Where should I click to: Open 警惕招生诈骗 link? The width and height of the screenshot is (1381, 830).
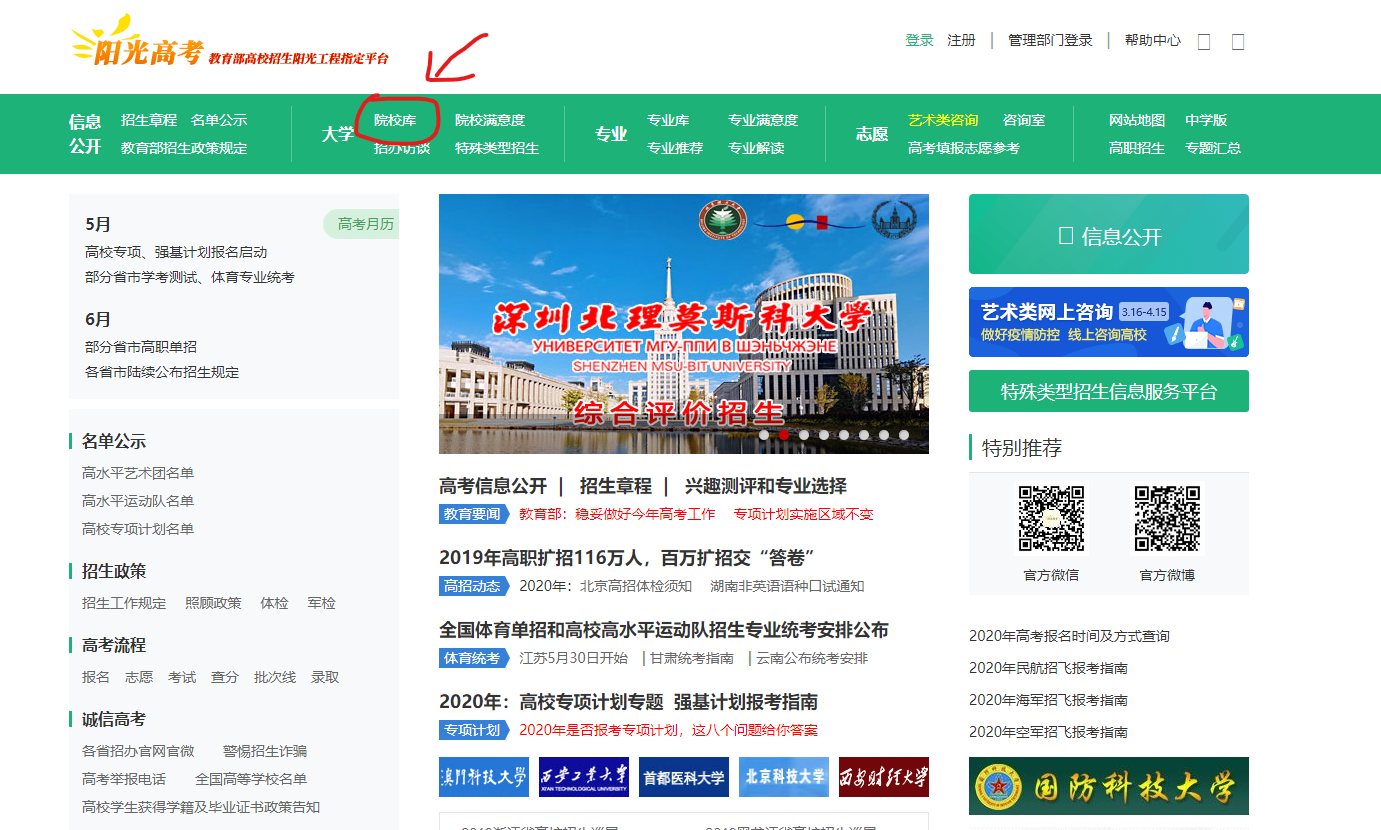[x=265, y=751]
